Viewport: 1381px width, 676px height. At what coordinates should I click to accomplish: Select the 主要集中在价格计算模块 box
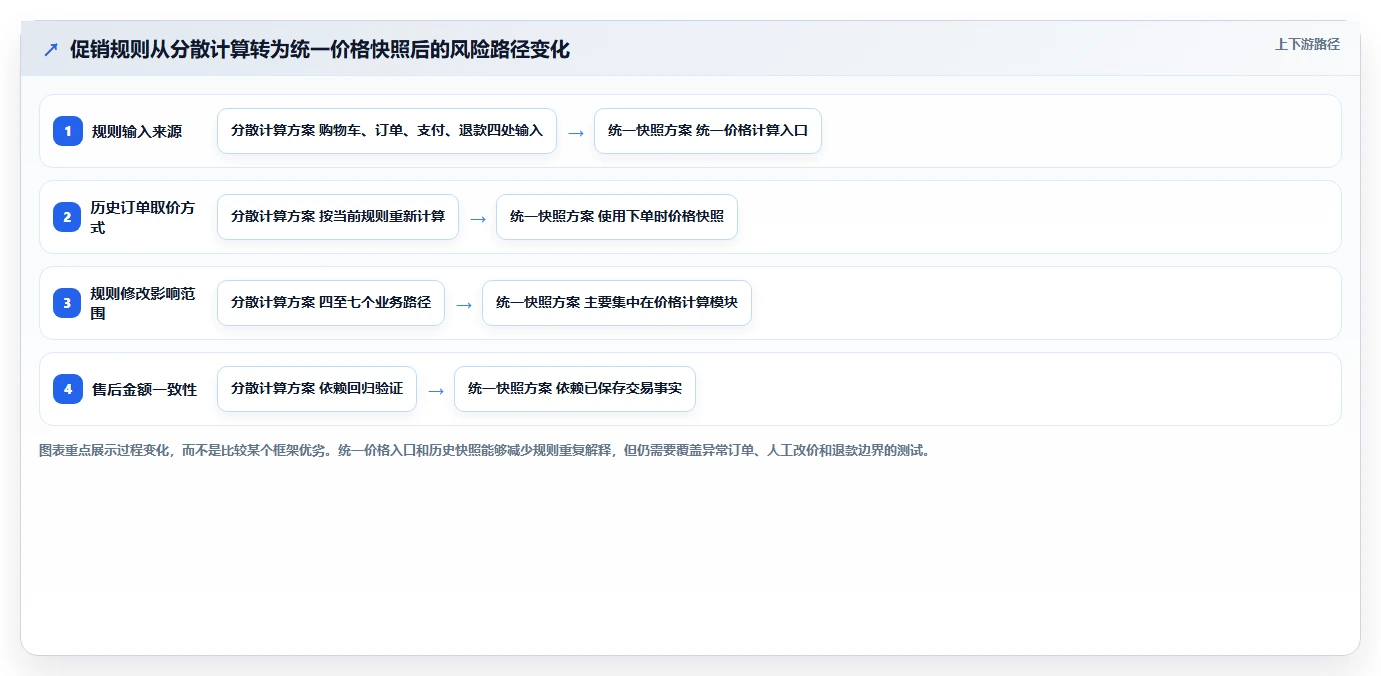tap(617, 303)
